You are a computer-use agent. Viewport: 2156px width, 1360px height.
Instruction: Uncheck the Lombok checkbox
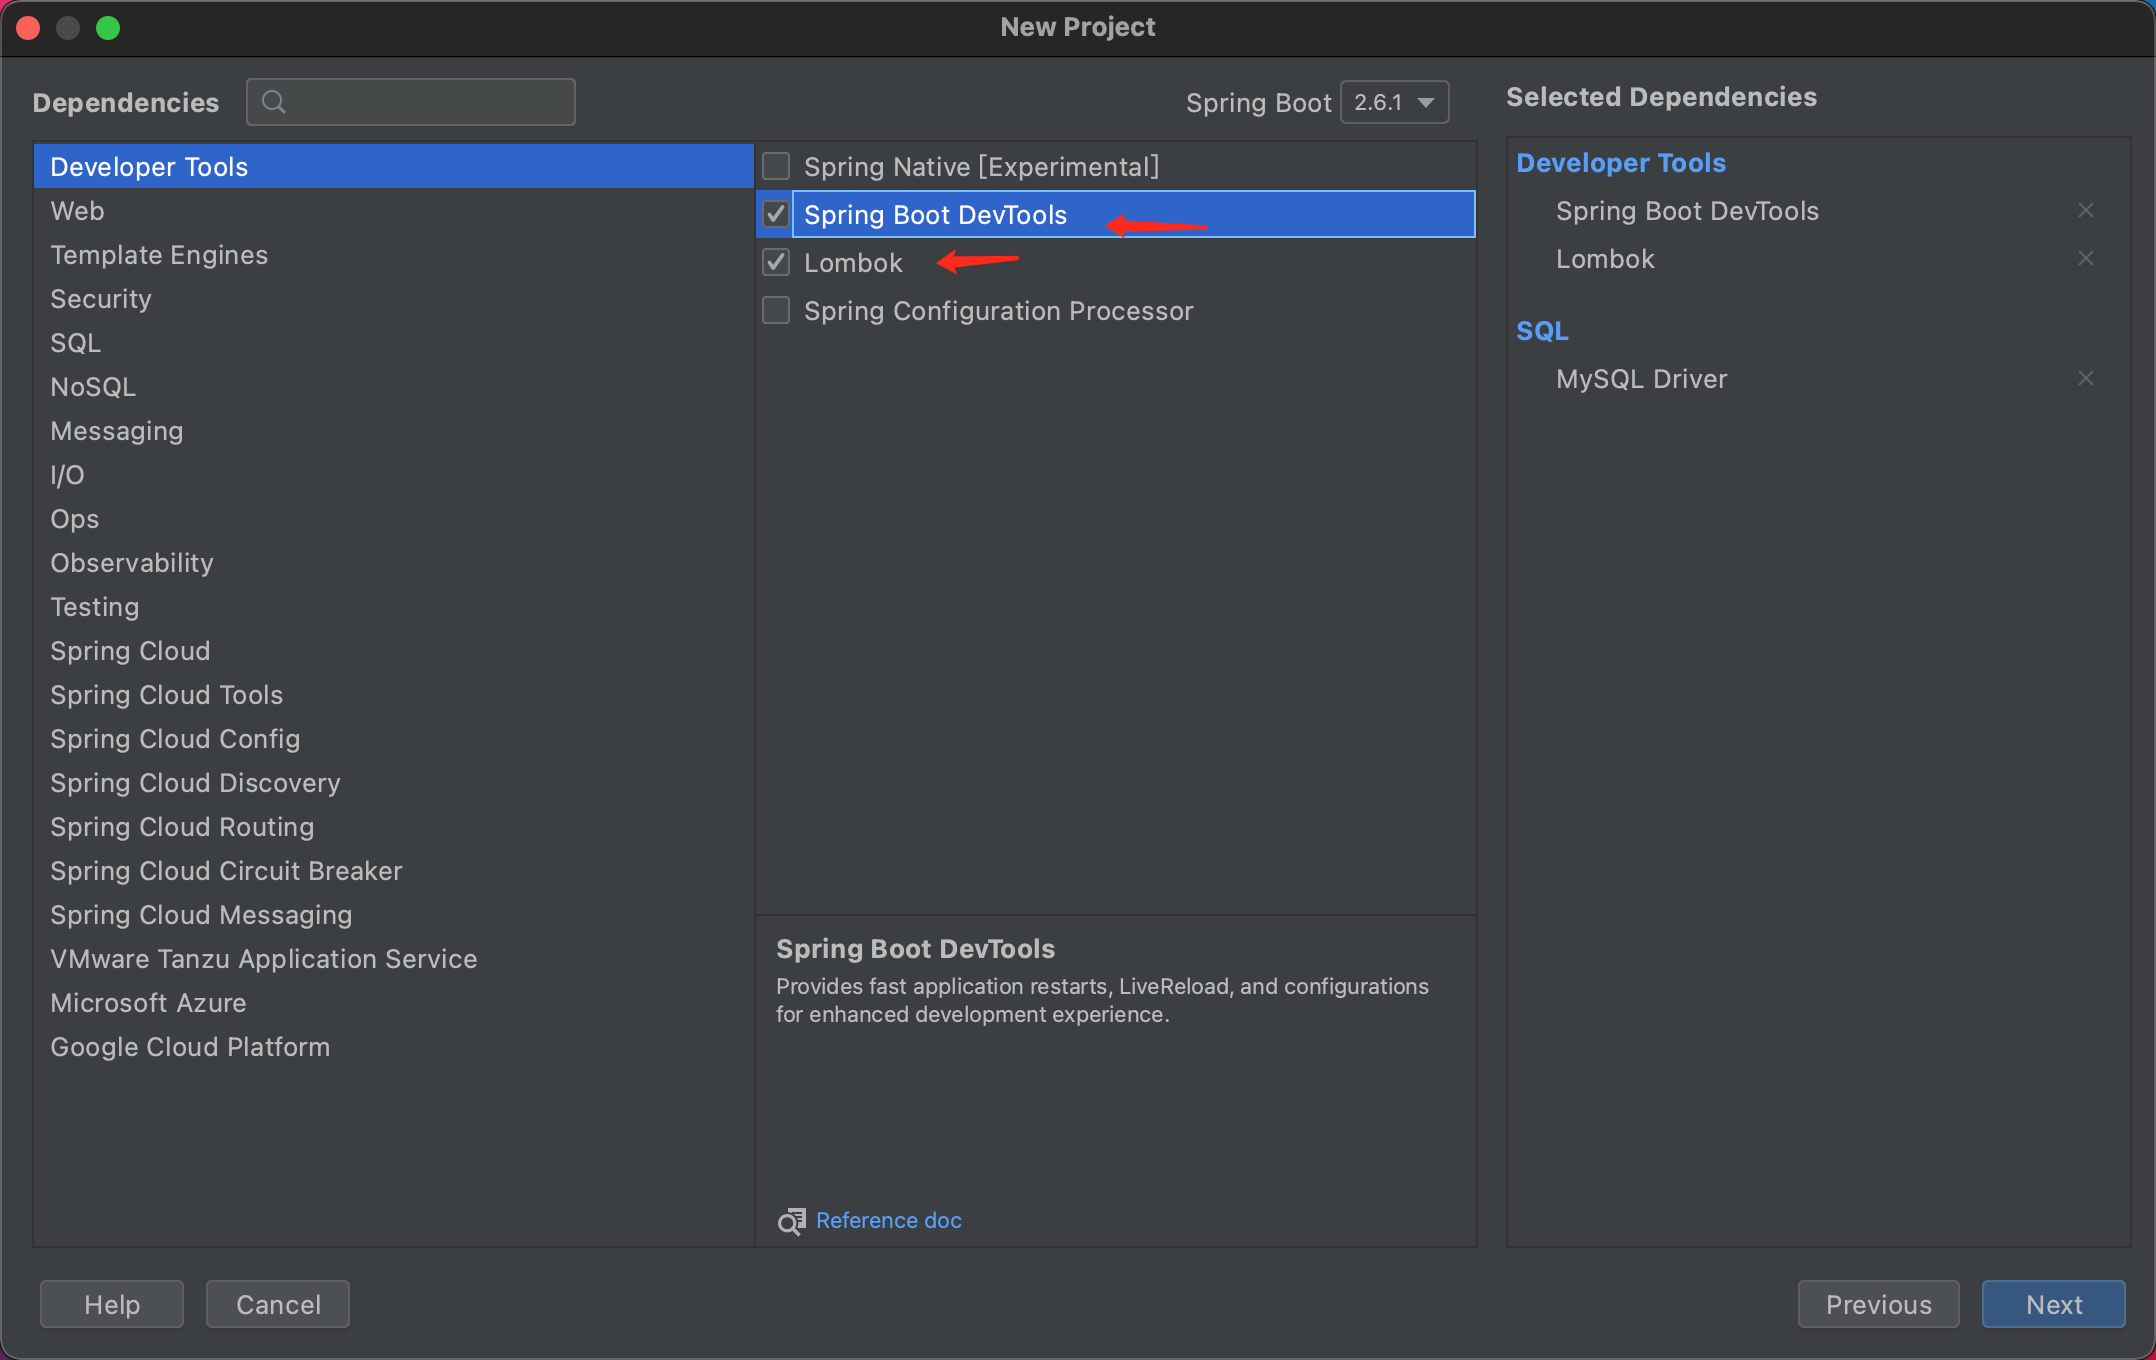pos(776,263)
